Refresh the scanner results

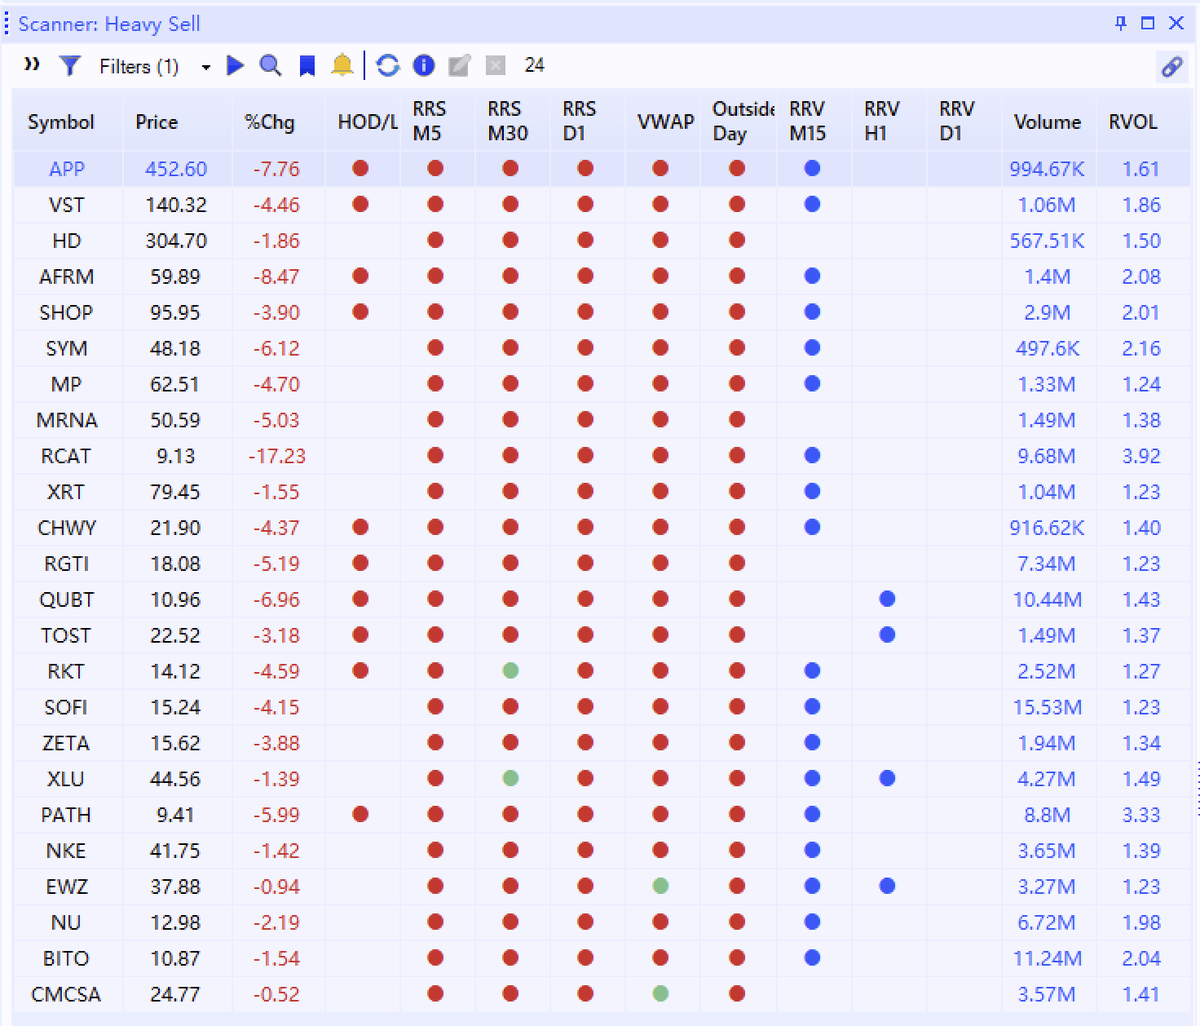coord(388,65)
